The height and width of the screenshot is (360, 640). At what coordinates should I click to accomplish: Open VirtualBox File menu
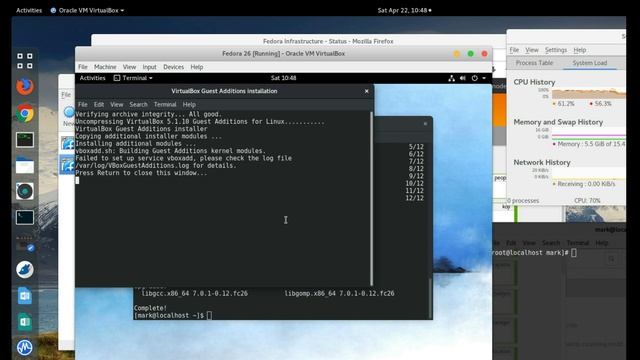pos(83,67)
